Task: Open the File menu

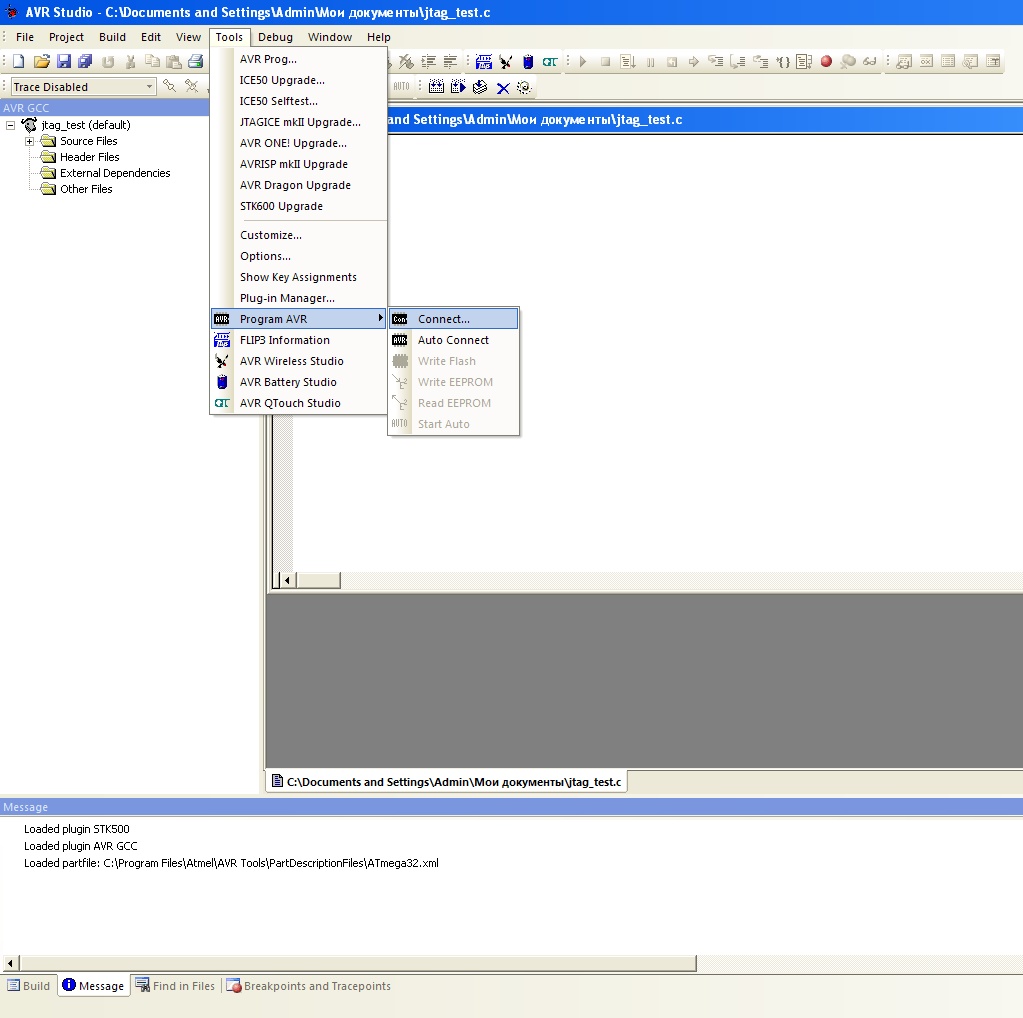Action: [25, 37]
